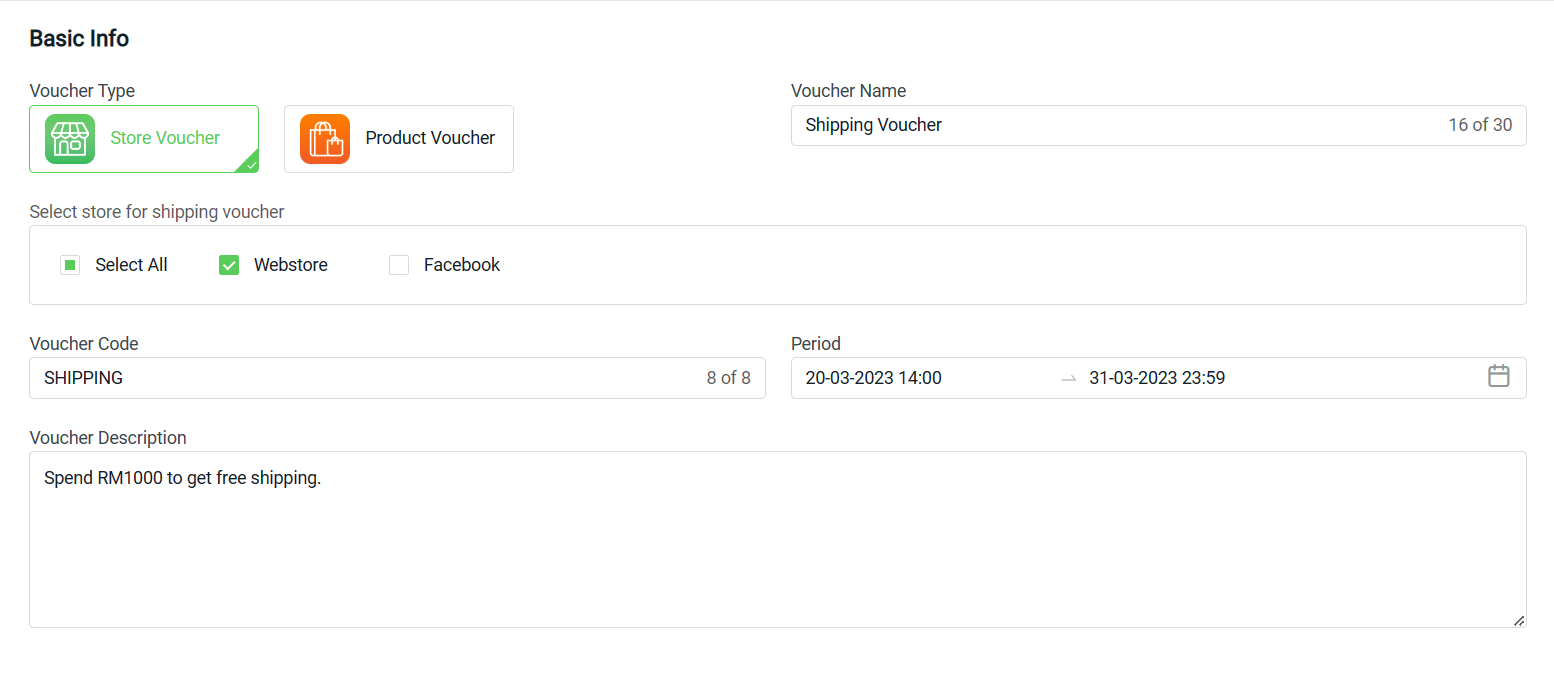Open the start date 20-03-2023 14:00 picker
The height and width of the screenshot is (673, 1554).
(x=873, y=378)
